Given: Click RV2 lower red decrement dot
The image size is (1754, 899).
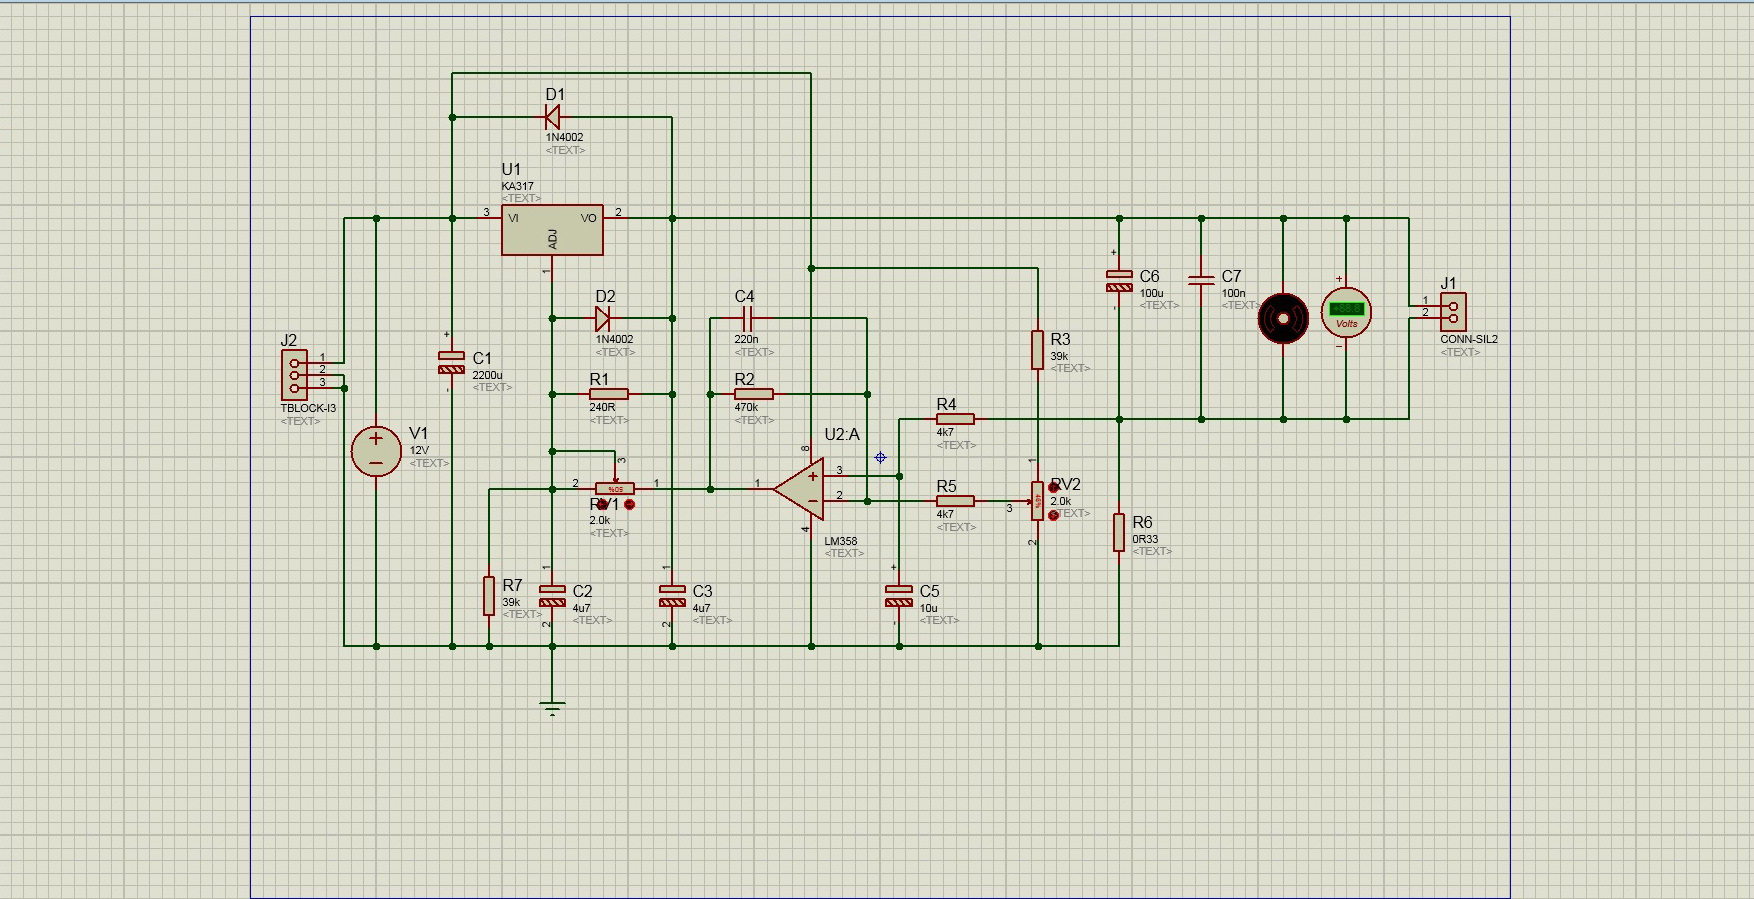Looking at the screenshot, I should (1054, 516).
